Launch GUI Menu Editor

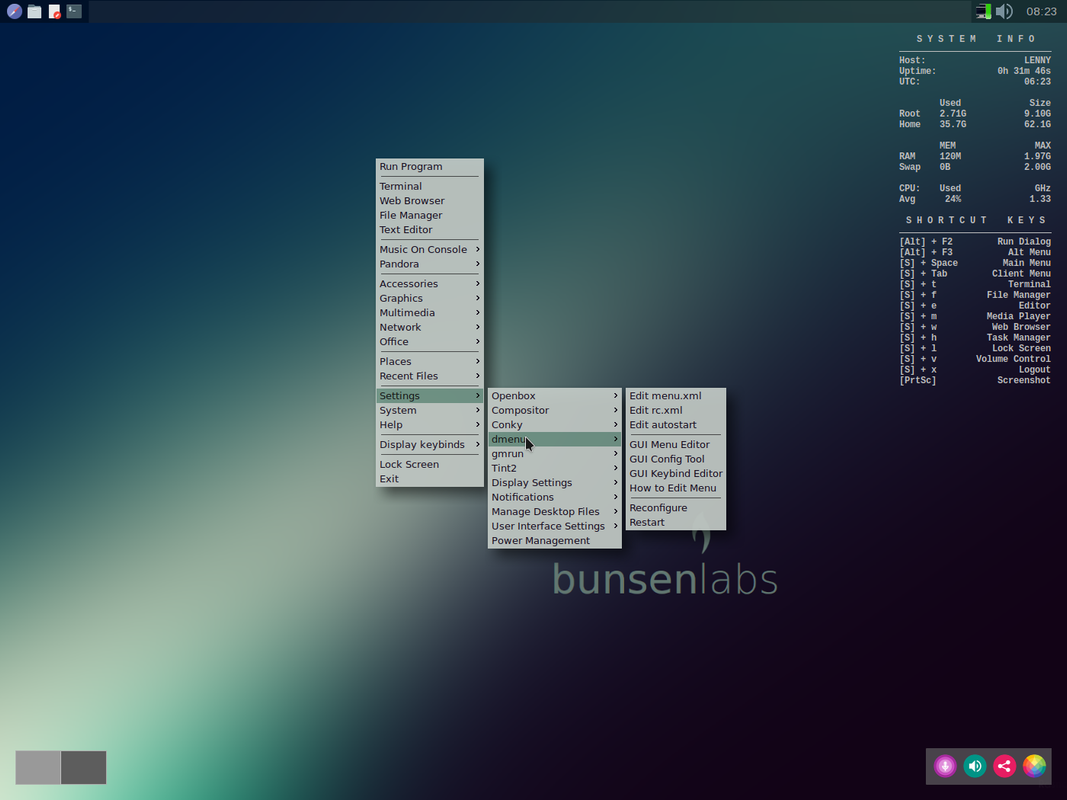pos(676,444)
